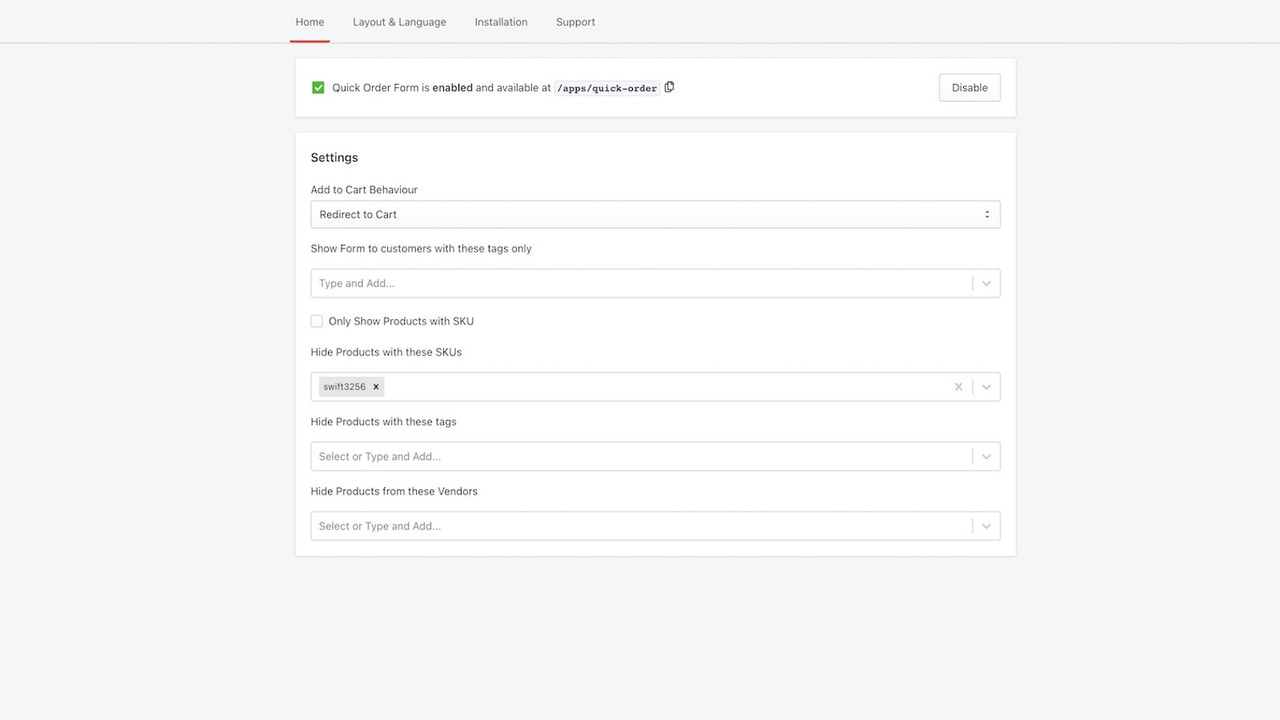1280x720 pixels.
Task: Click the green enabled status checkmark
Action: click(x=318, y=88)
